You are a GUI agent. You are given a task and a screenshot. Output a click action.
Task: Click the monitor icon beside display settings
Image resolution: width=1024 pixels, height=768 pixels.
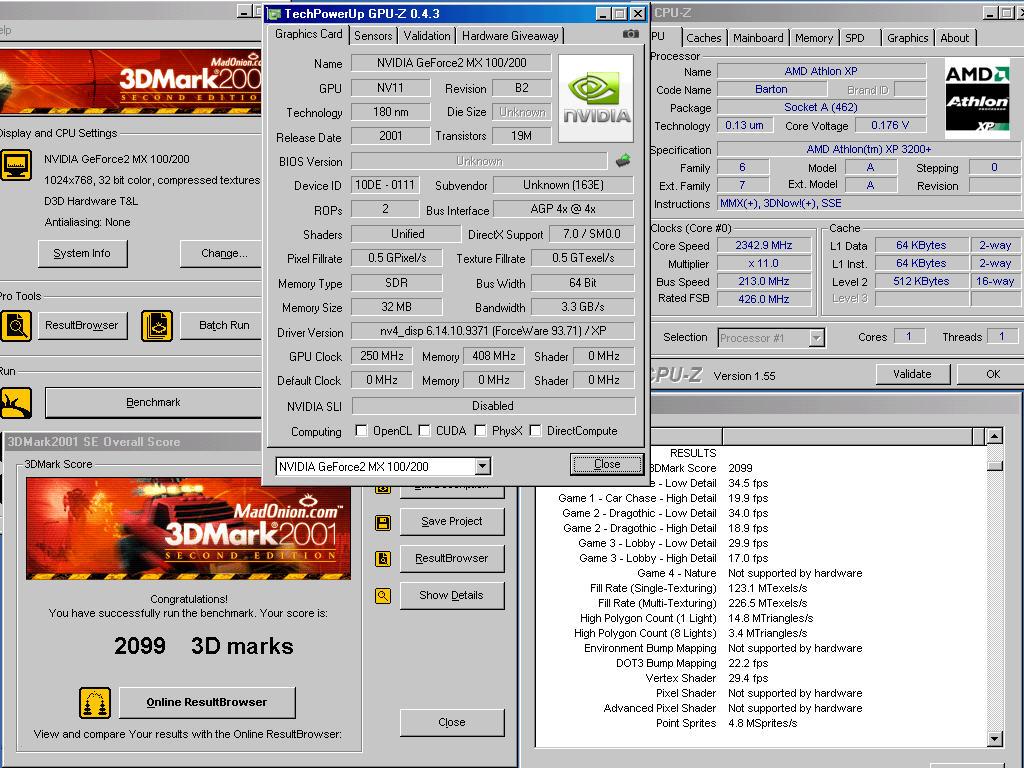tap(16, 165)
